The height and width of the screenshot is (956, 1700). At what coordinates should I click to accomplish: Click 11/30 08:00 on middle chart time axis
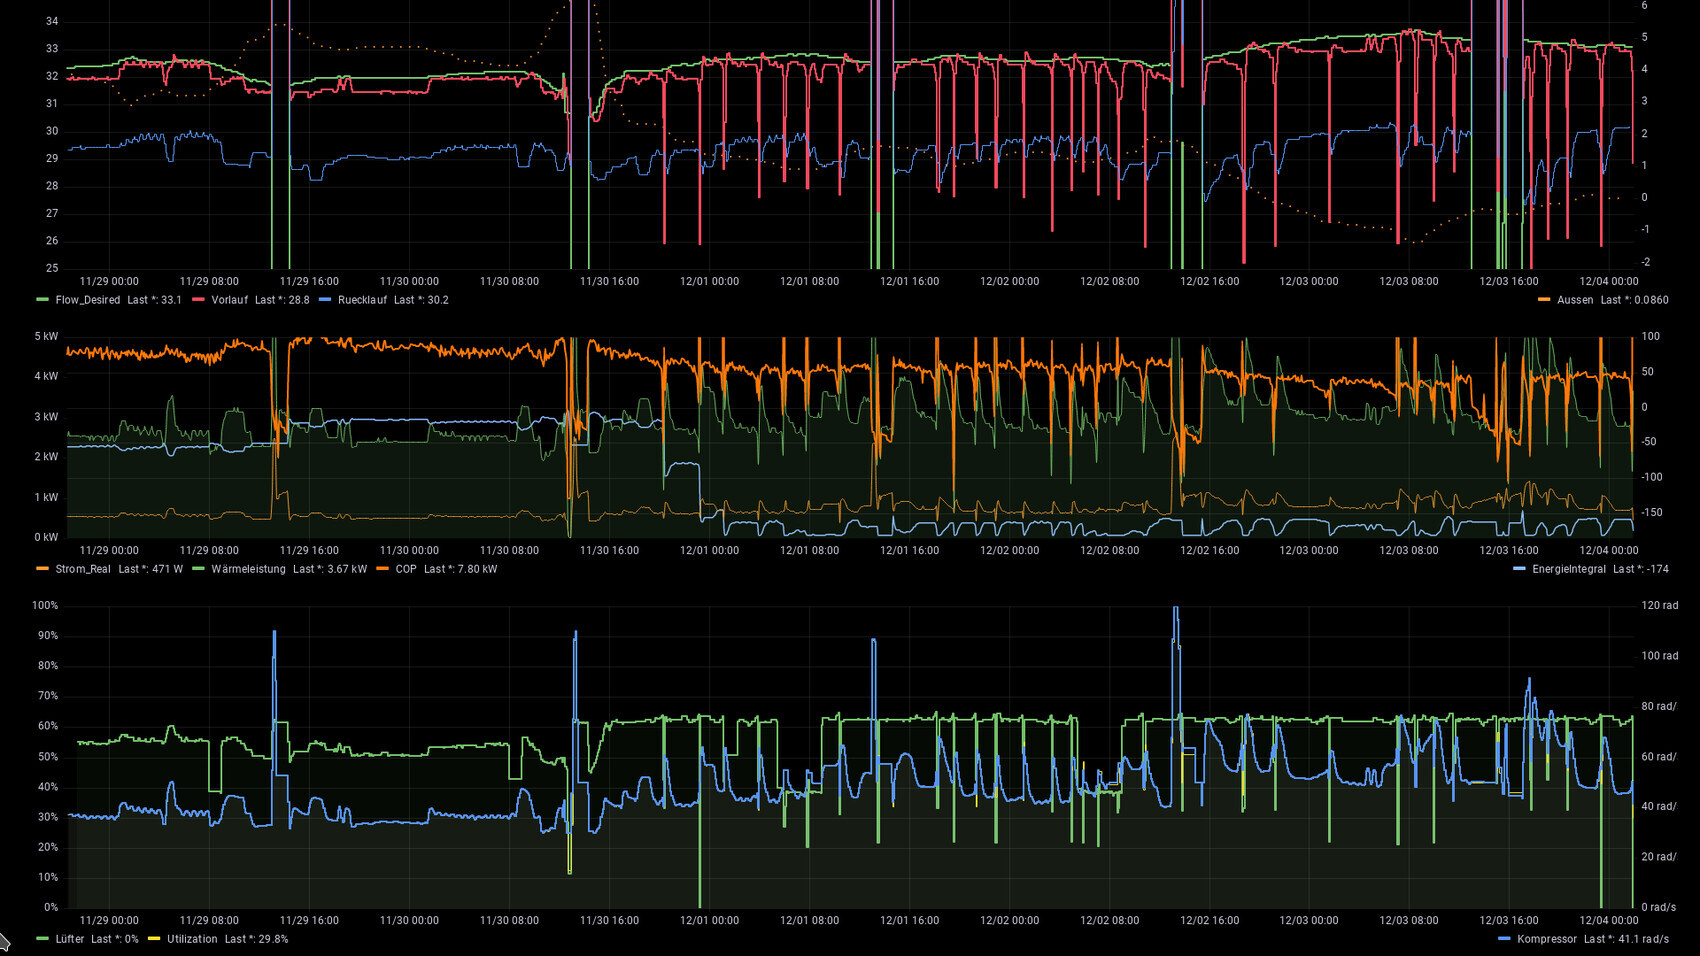point(509,550)
